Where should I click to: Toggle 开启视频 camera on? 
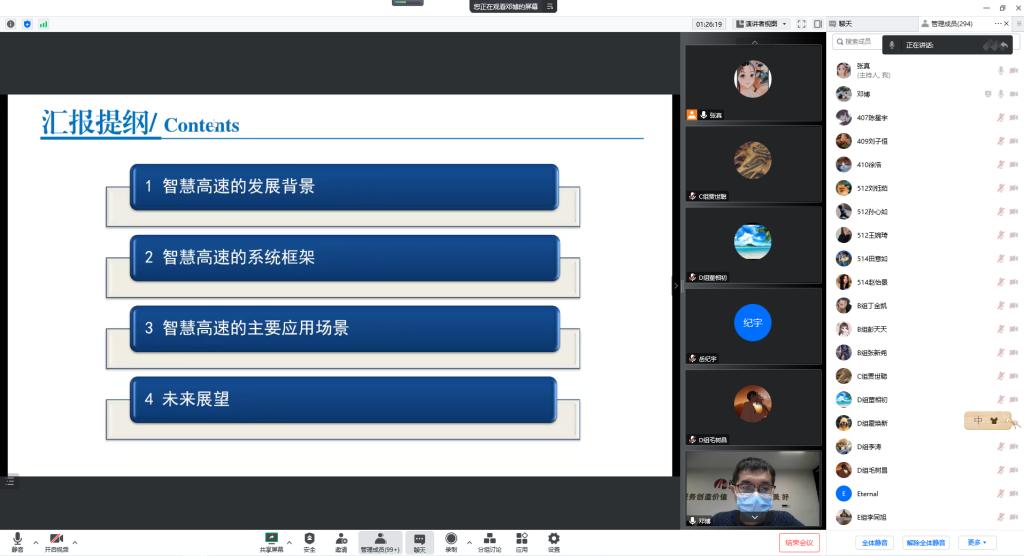[x=56, y=541]
